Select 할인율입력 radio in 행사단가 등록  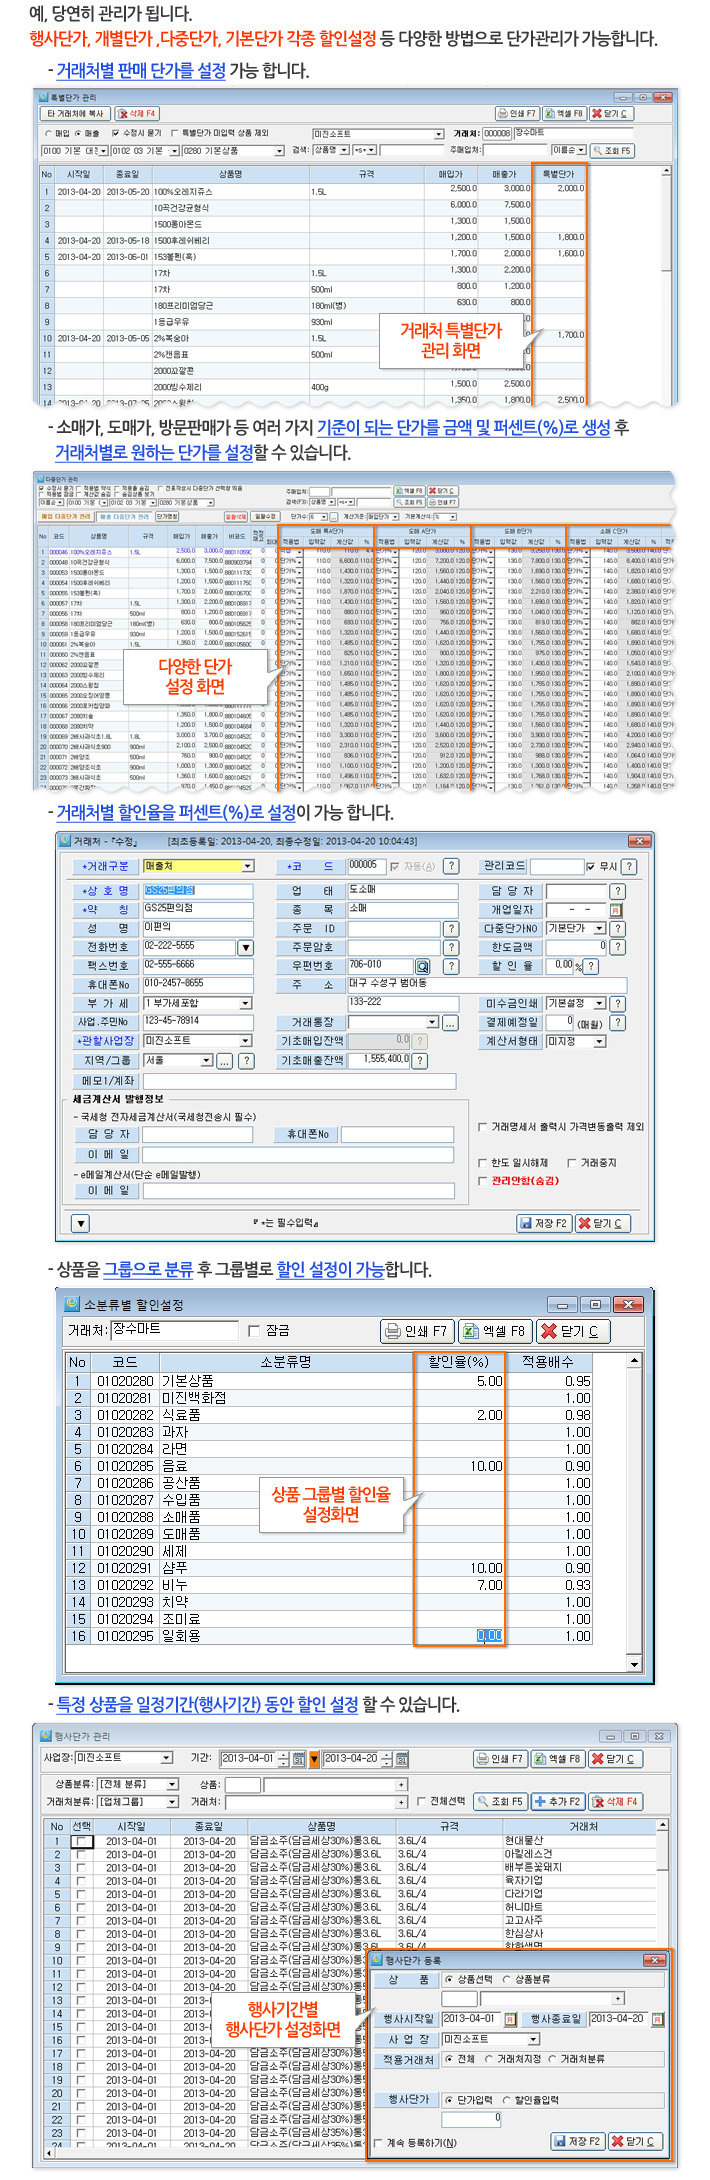tap(506, 2100)
